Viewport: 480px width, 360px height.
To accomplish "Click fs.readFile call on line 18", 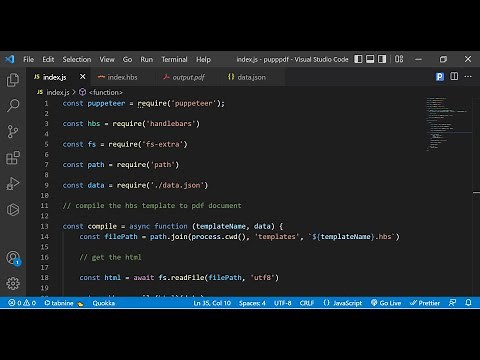I will click(x=182, y=278).
